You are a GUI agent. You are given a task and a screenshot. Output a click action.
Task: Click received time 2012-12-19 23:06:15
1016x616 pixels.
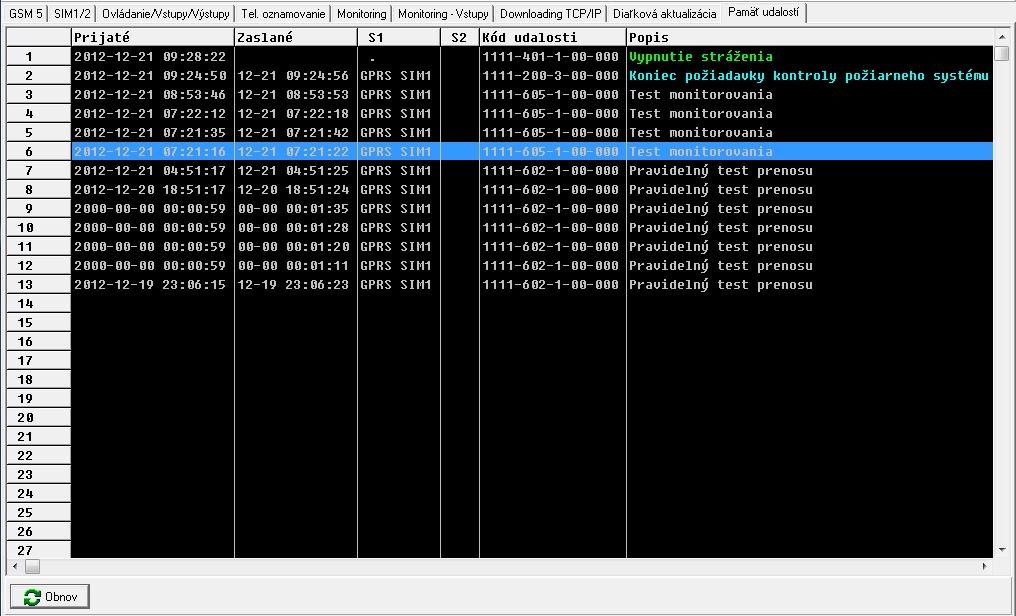point(150,284)
